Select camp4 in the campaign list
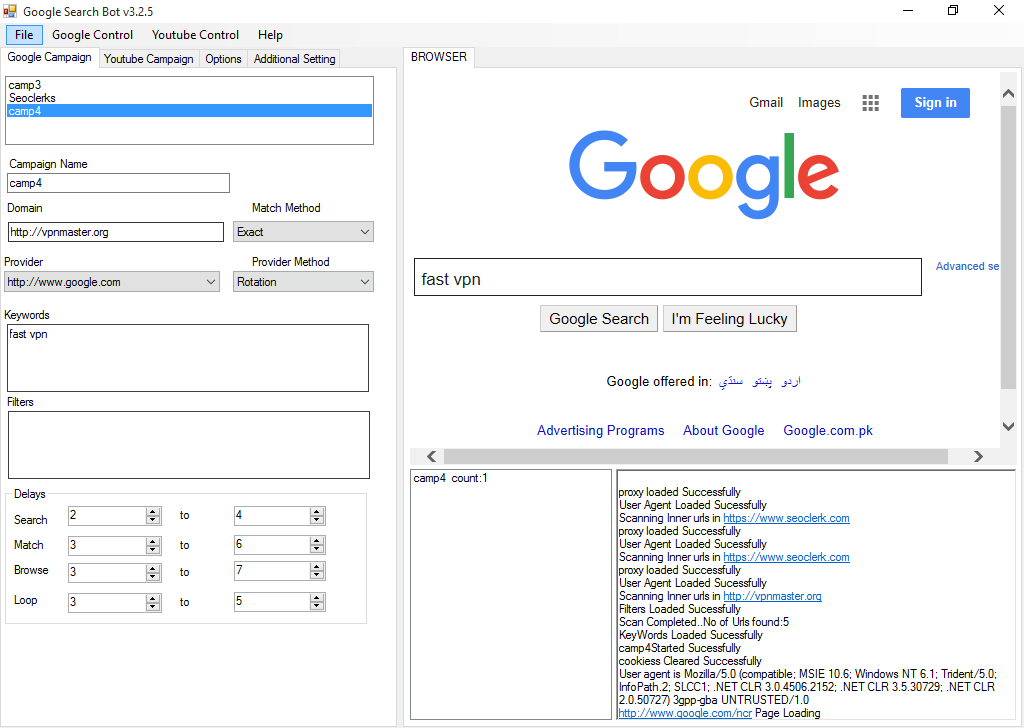The width and height of the screenshot is (1024, 728). tap(189, 111)
